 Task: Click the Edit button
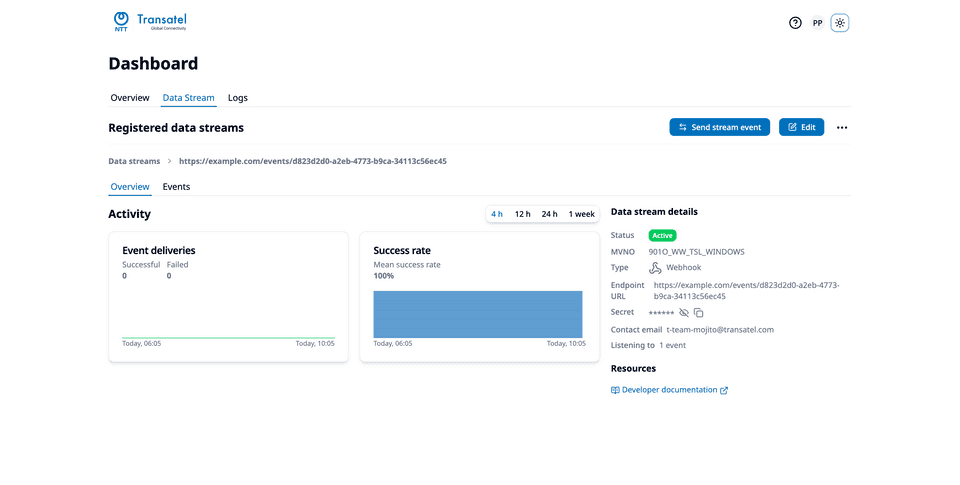801,127
